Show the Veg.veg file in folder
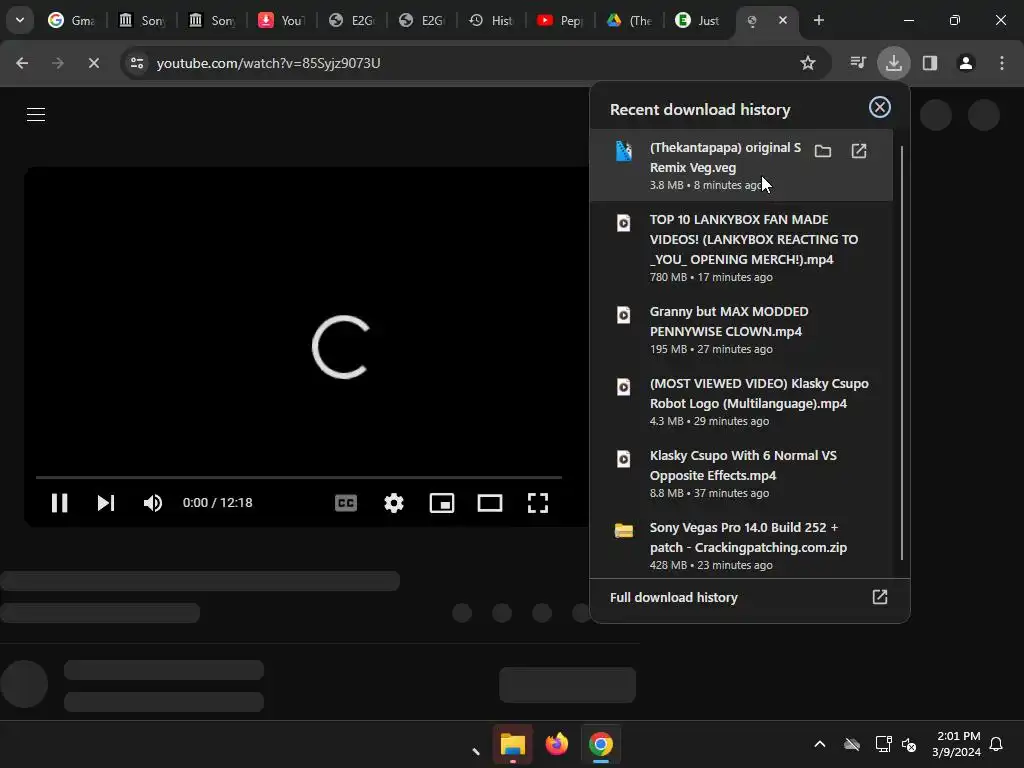Screen dimensions: 1024x768 tap(823, 152)
